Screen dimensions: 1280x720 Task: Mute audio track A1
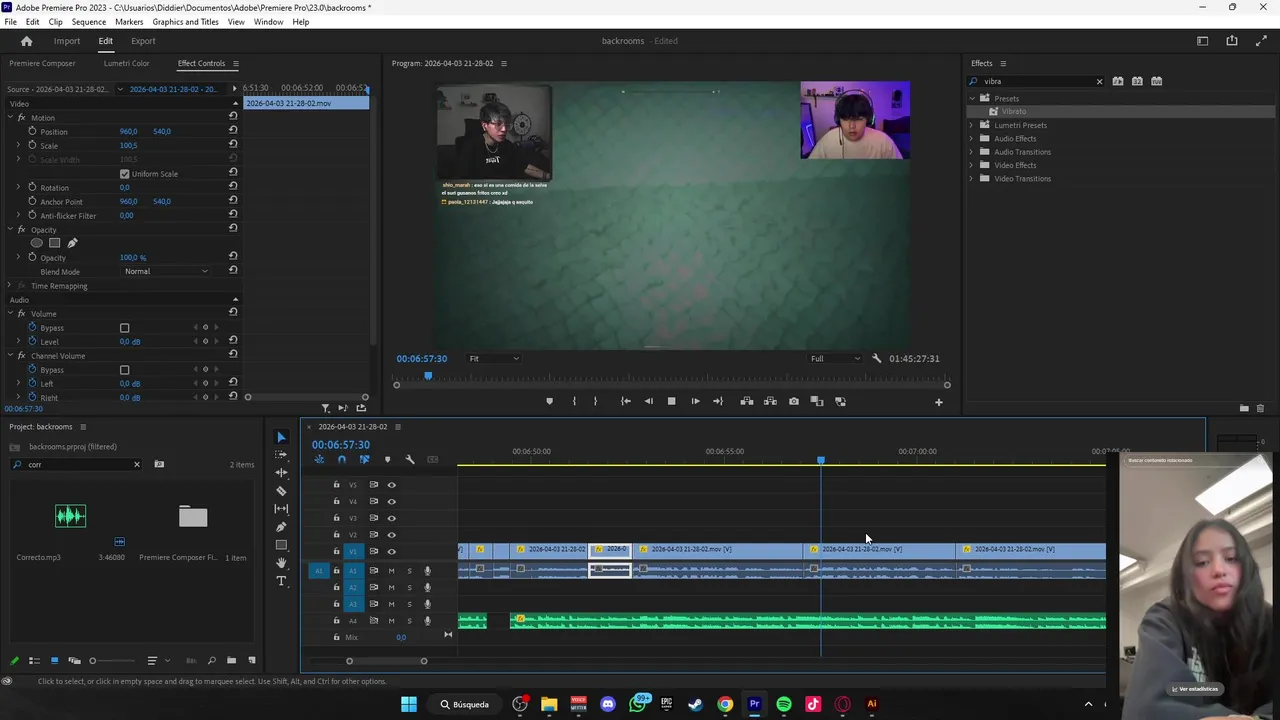(x=391, y=571)
